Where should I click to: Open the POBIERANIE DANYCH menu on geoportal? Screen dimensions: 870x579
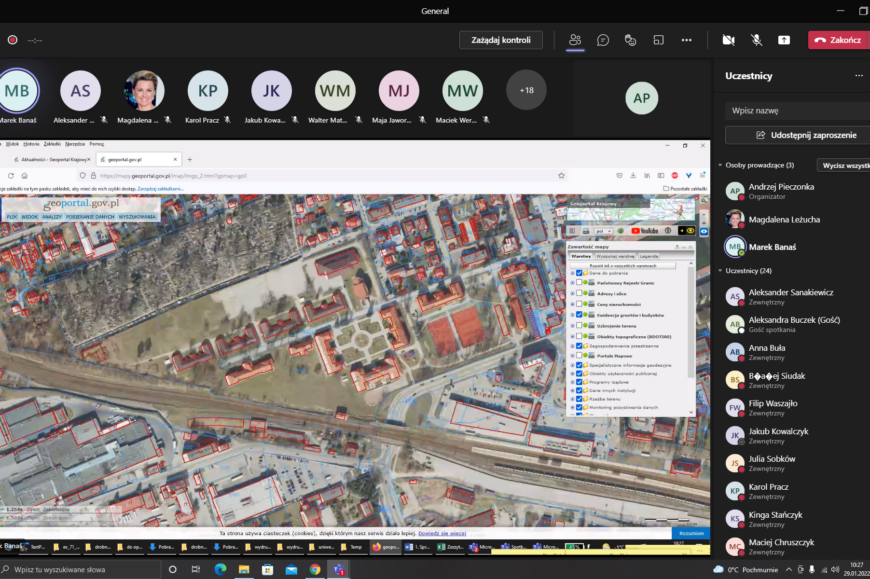pos(90,217)
